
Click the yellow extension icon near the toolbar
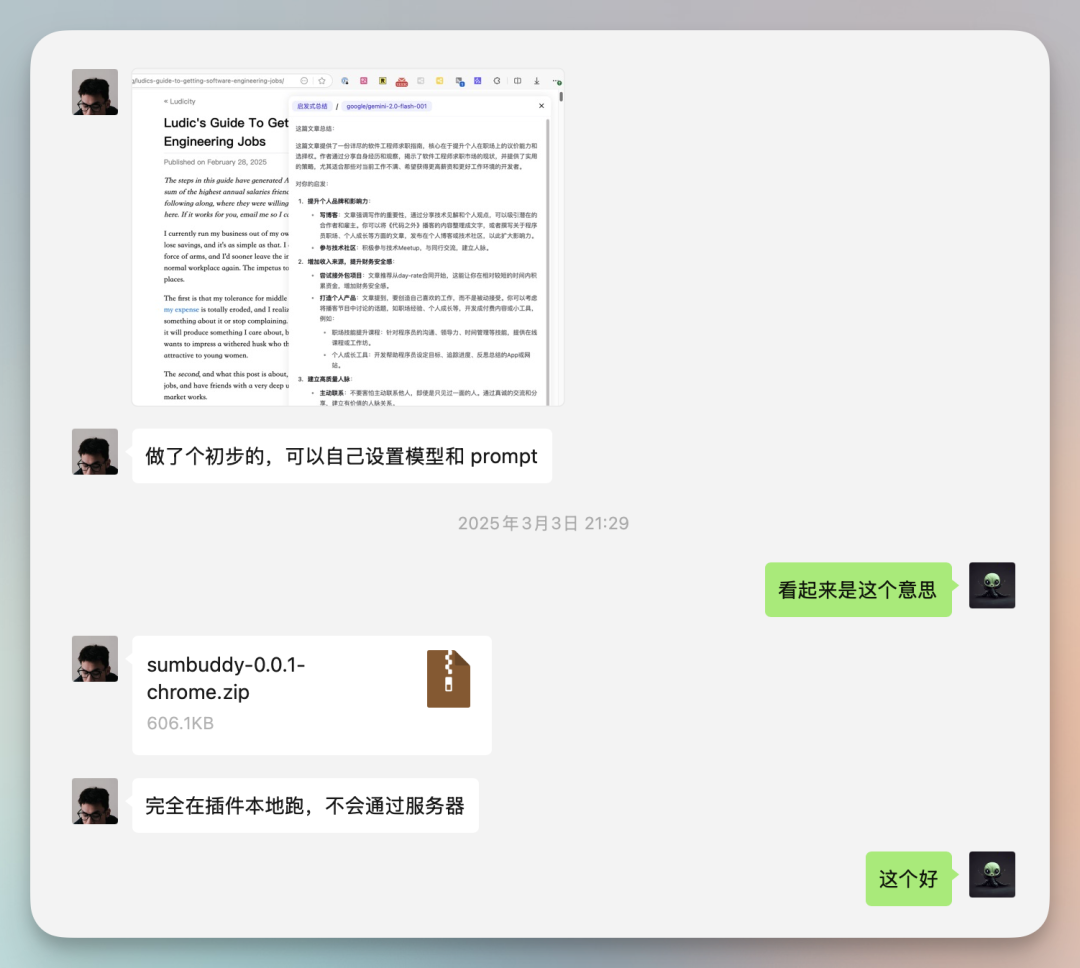tap(439, 82)
